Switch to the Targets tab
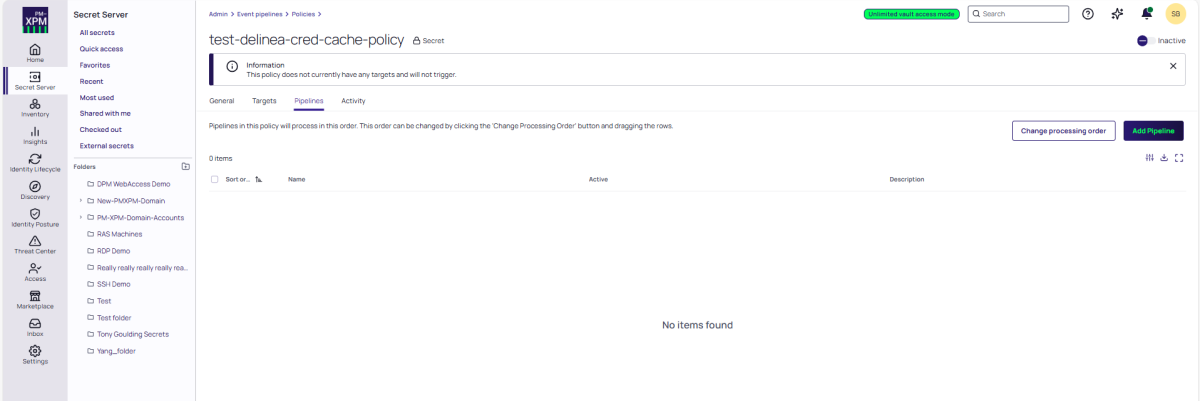The width and height of the screenshot is (1200, 401). coord(264,101)
